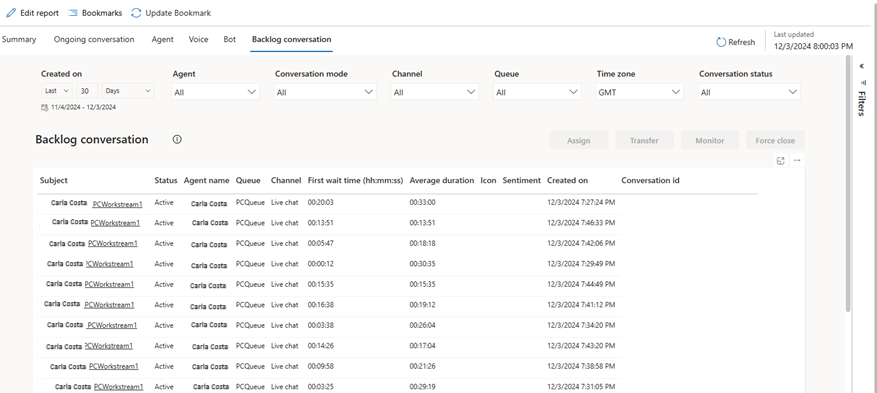Open the Ongoing conversation tab
This screenshot has width=877, height=393.
tap(94, 40)
